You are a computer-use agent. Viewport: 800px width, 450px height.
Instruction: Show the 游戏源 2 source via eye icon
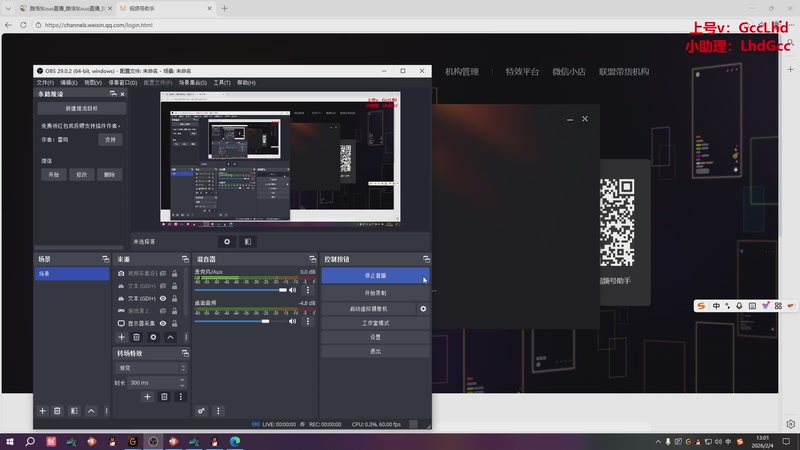tap(163, 311)
